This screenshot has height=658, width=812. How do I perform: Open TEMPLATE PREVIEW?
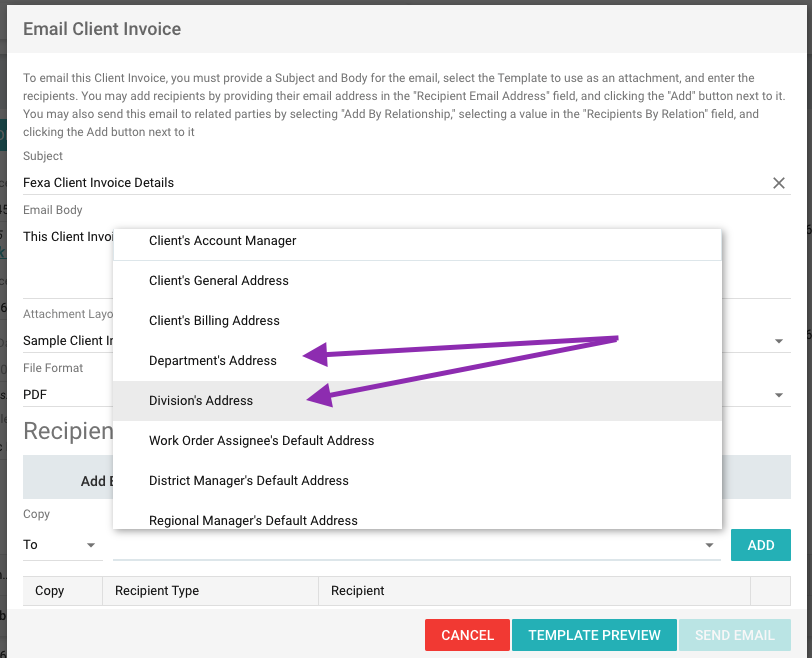point(594,635)
